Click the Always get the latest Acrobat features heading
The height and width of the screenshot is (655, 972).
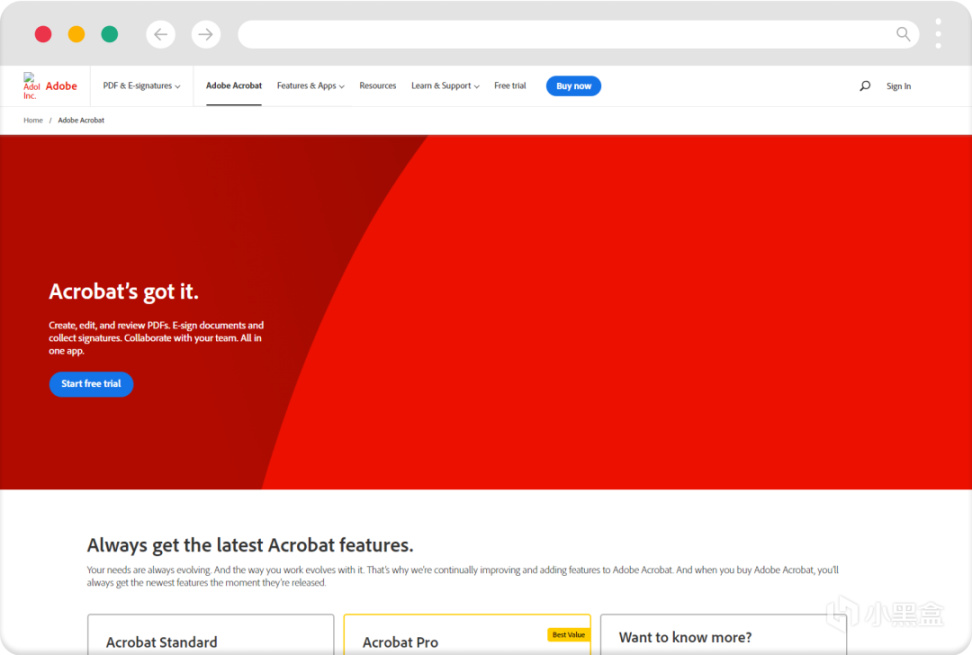coord(250,545)
